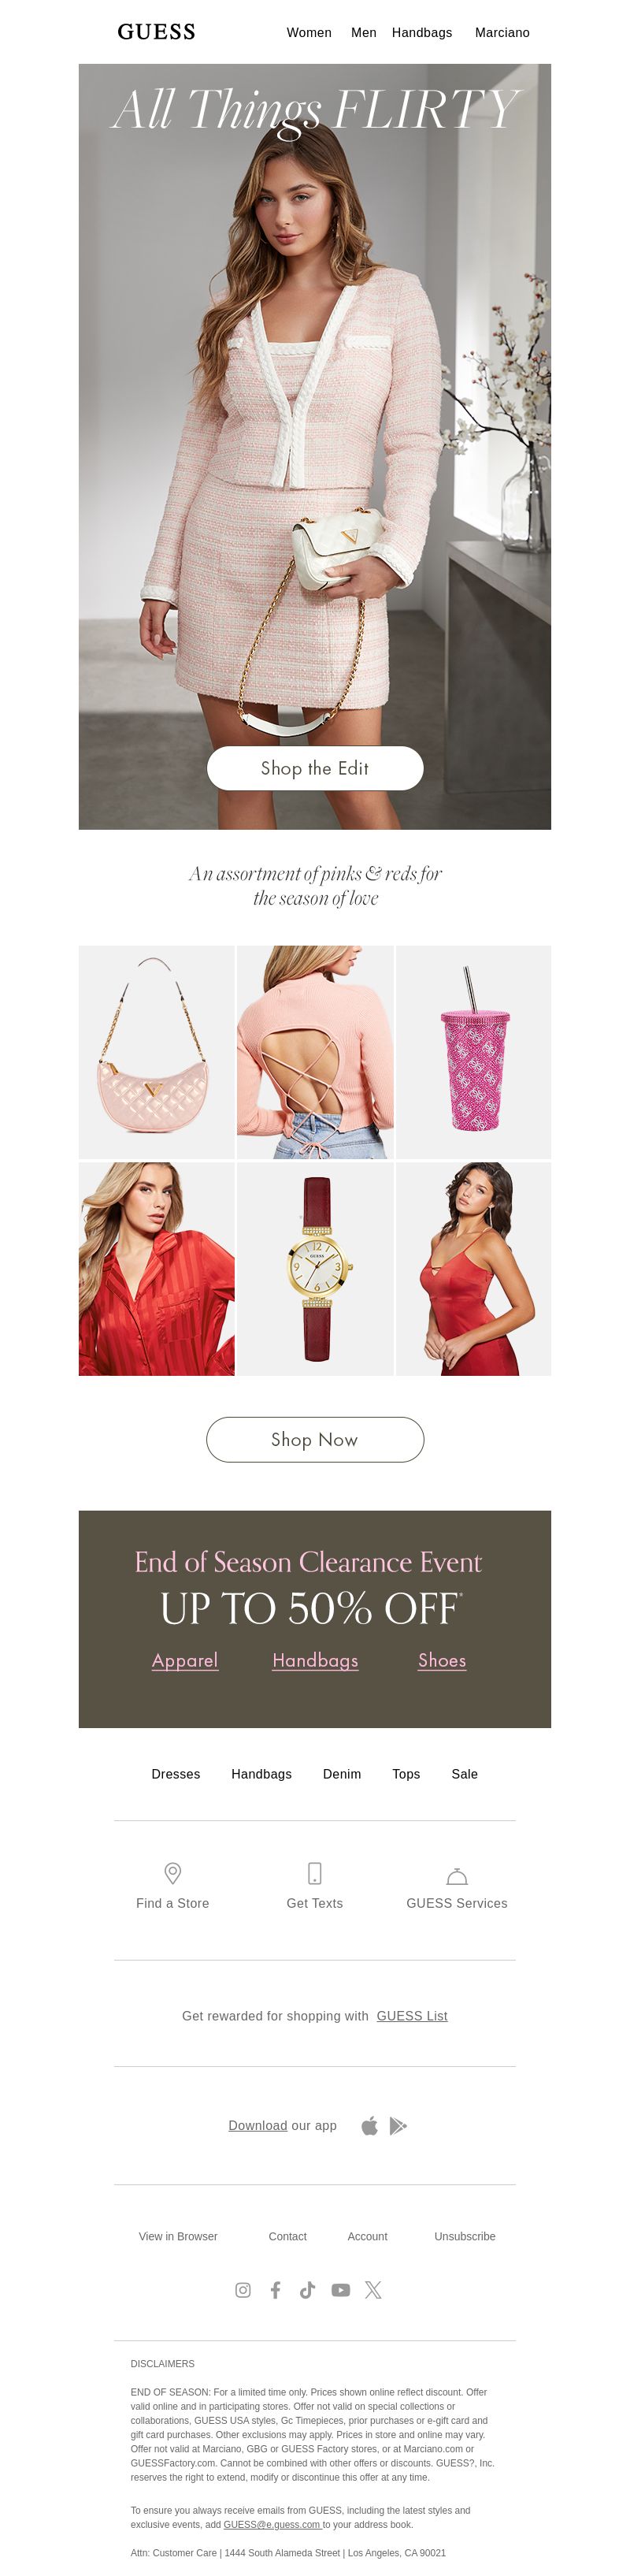Open the YouTube social icon
The height and width of the screenshot is (2576, 630).
pyautogui.click(x=341, y=2289)
